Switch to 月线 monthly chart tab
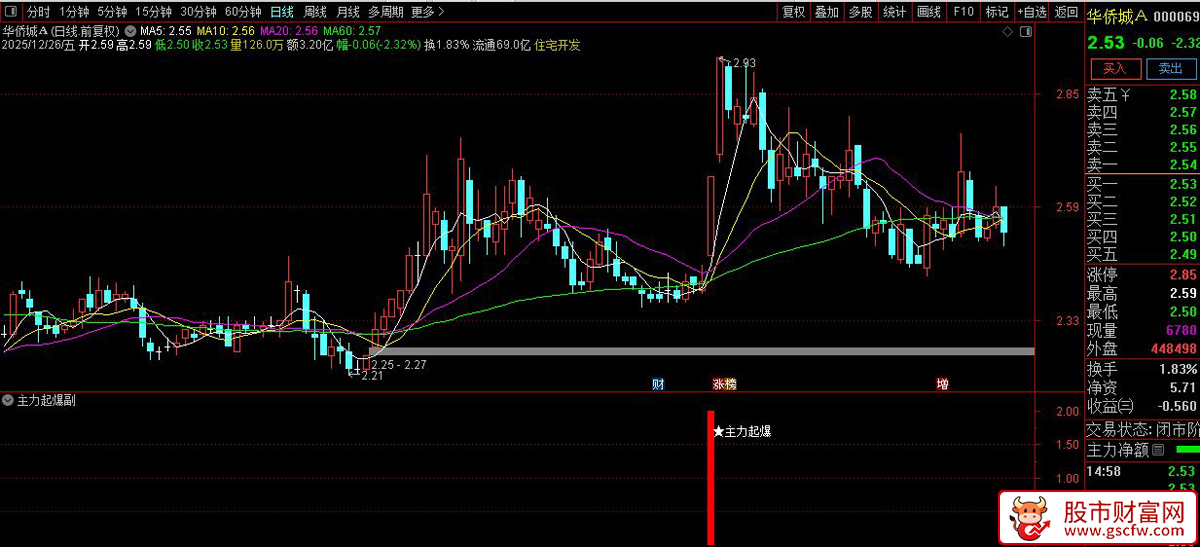The image size is (1200, 547). pyautogui.click(x=348, y=12)
